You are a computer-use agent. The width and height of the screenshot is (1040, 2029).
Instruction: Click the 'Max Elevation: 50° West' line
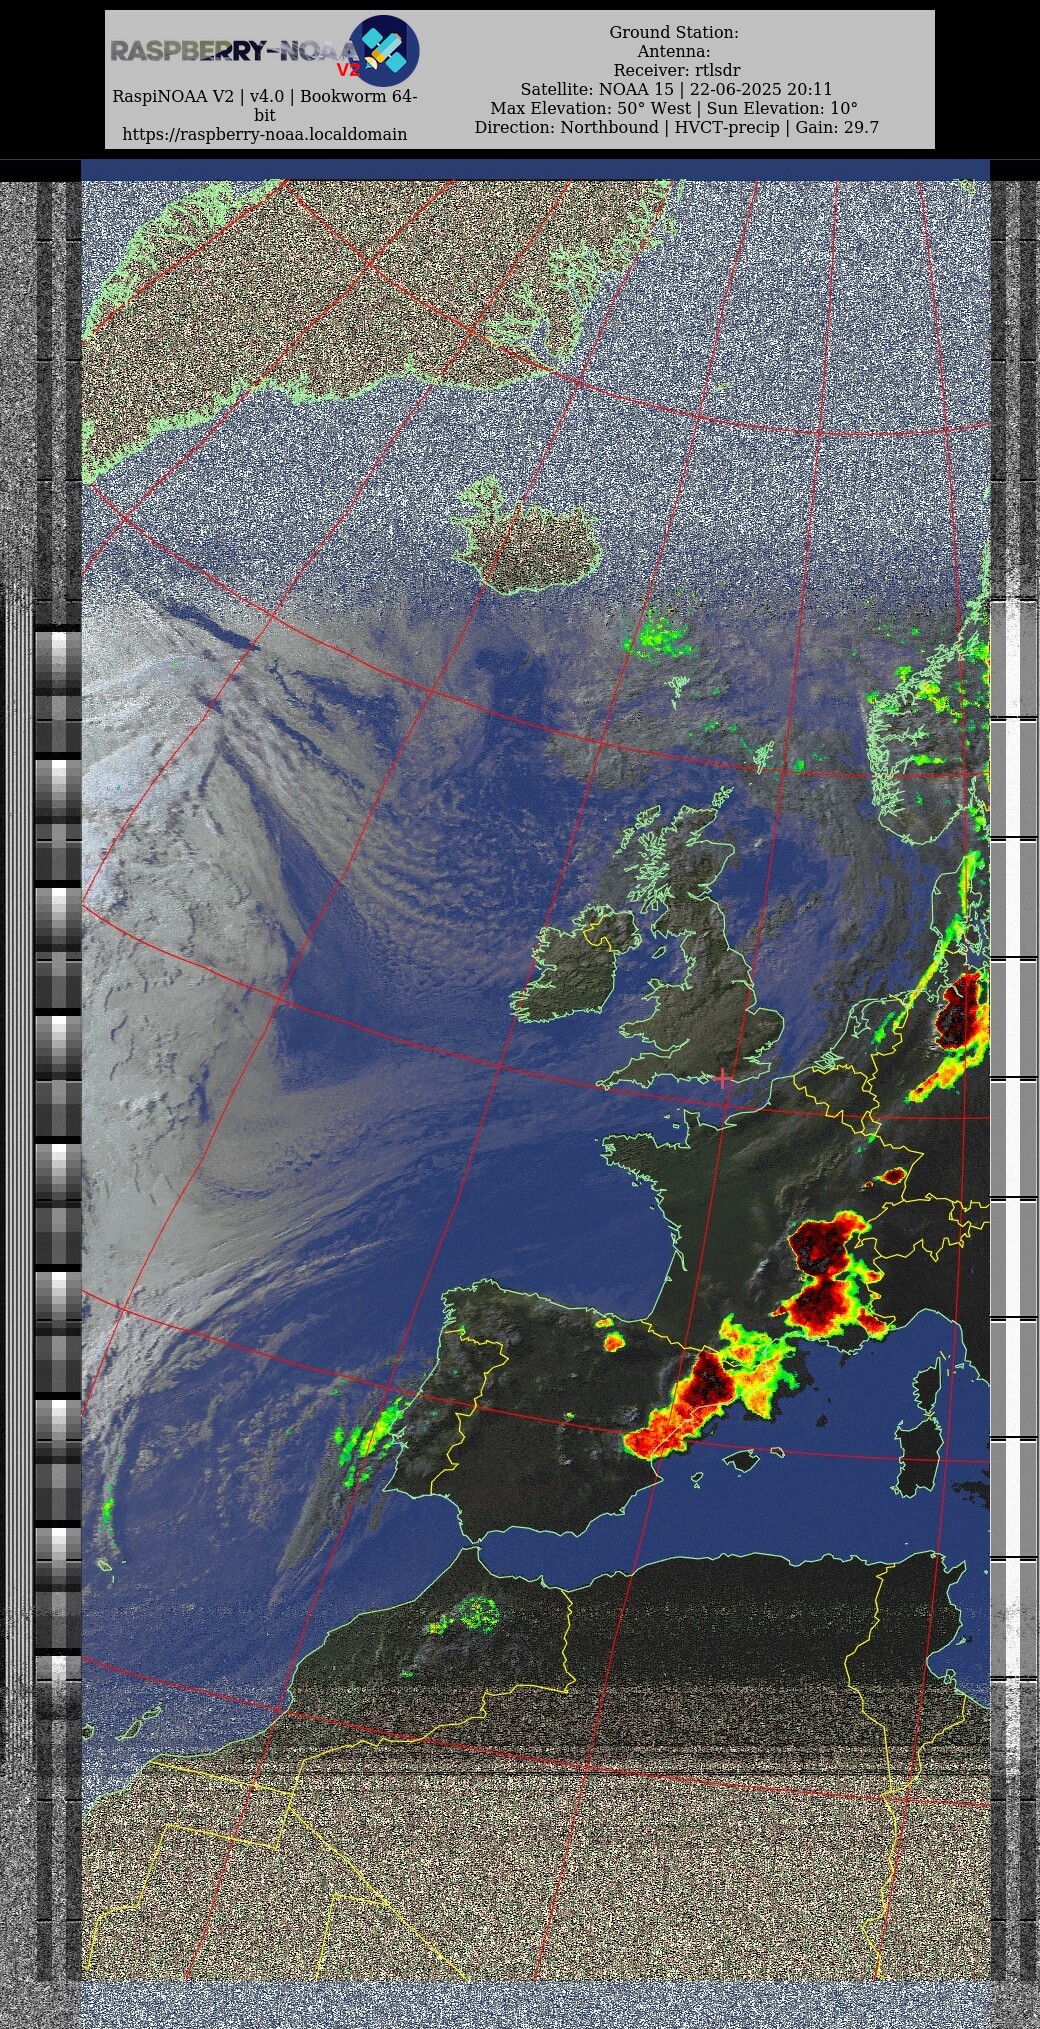[674, 108]
